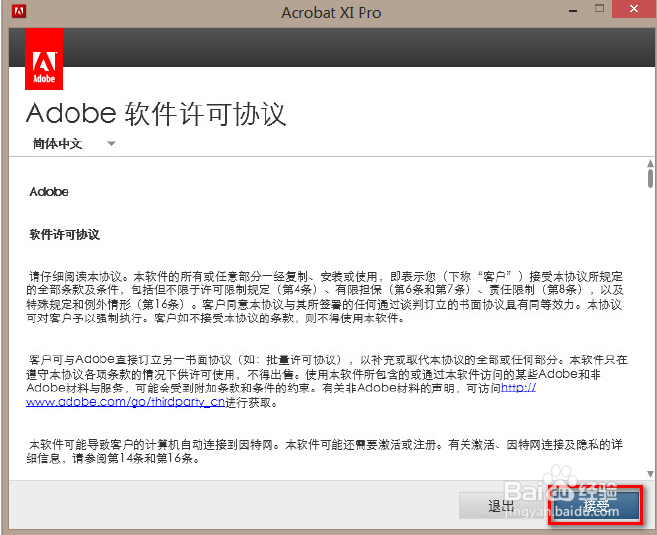
Task: Click the heading Adobe 软件许可协议
Action: [x=156, y=114]
